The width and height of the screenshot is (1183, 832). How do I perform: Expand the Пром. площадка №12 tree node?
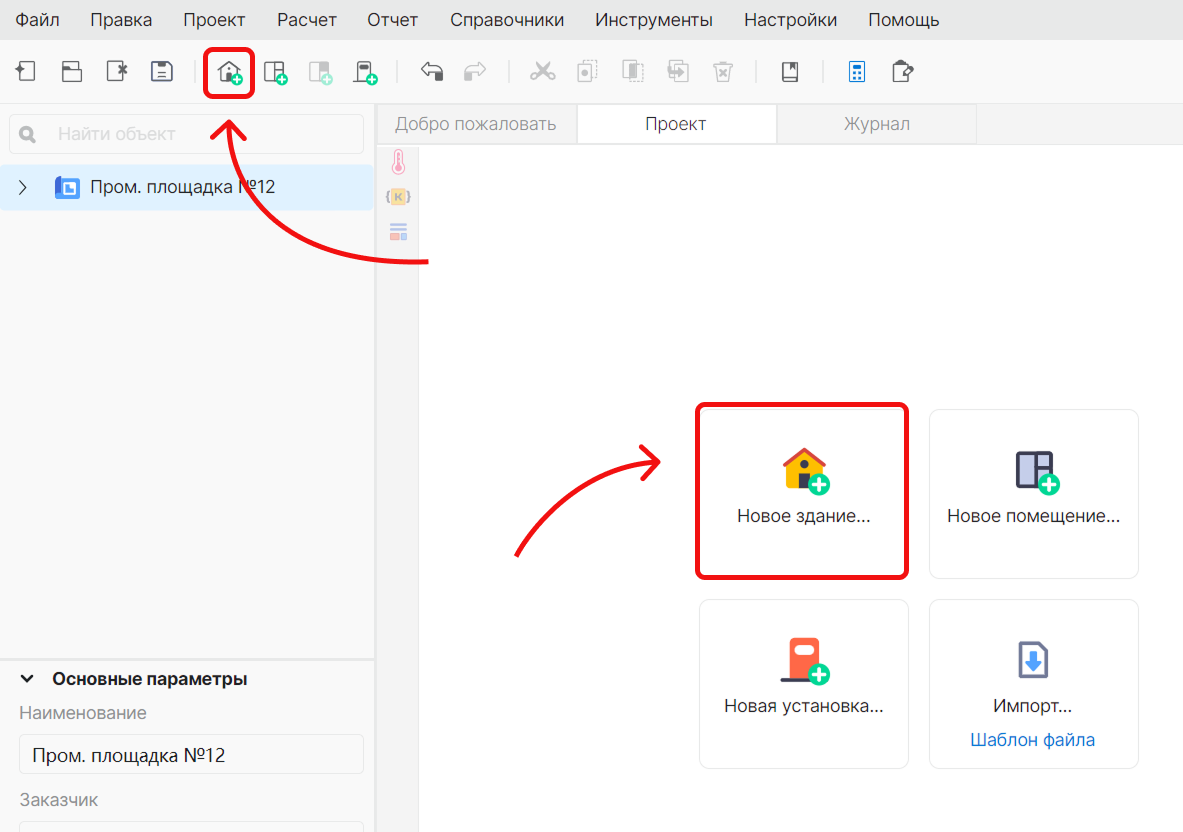pyautogui.click(x=23, y=187)
